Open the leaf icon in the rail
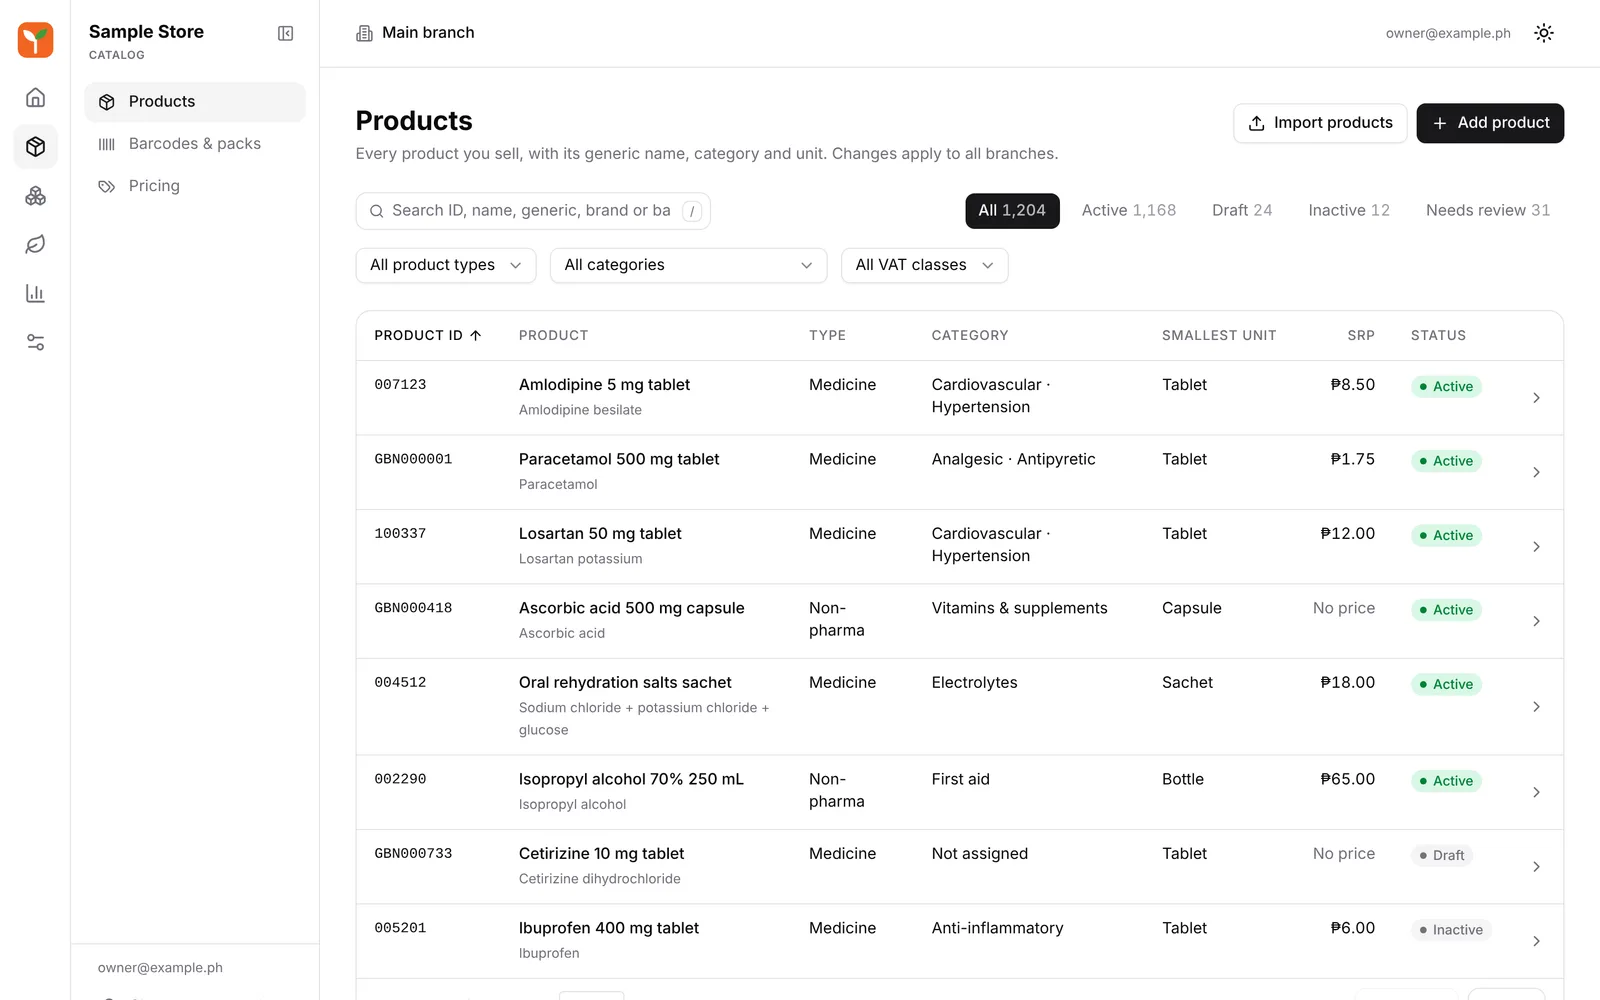Viewport: 1600px width, 1000px height. coord(35,244)
